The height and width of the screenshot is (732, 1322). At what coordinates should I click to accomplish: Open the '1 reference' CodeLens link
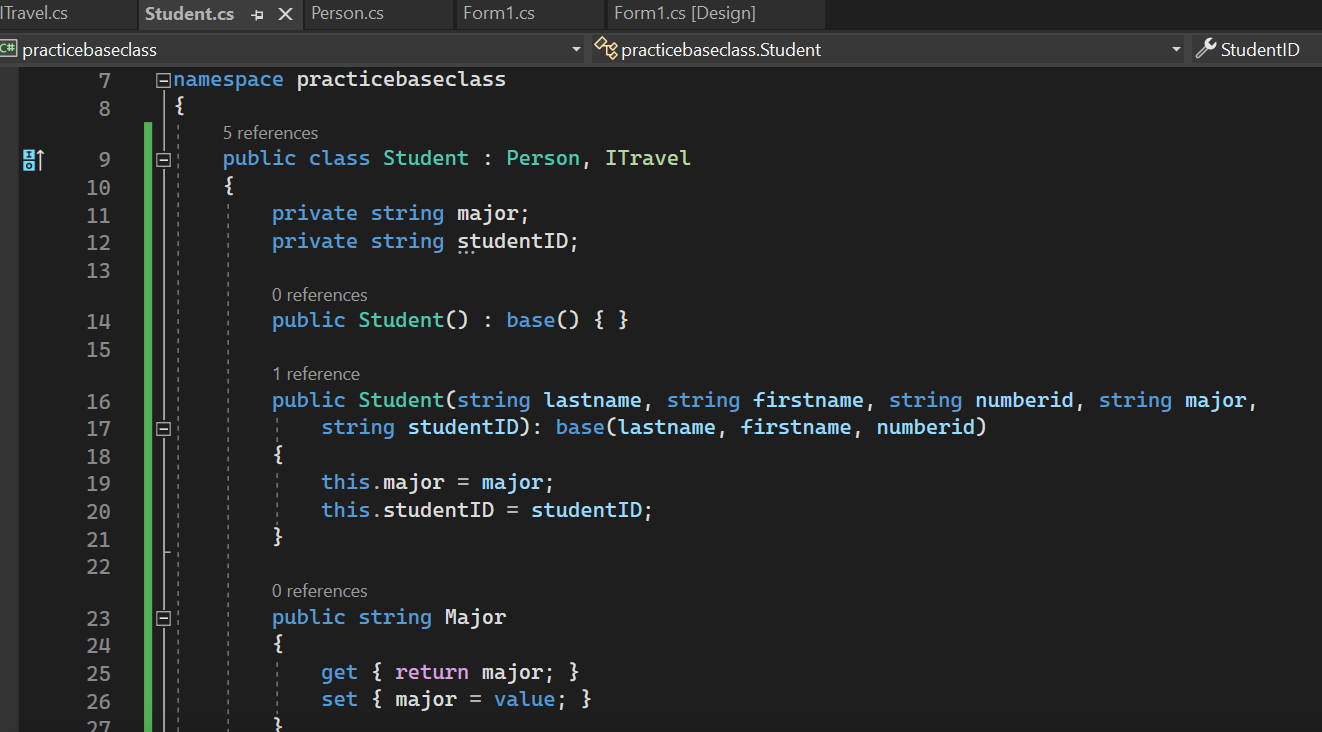coord(316,374)
